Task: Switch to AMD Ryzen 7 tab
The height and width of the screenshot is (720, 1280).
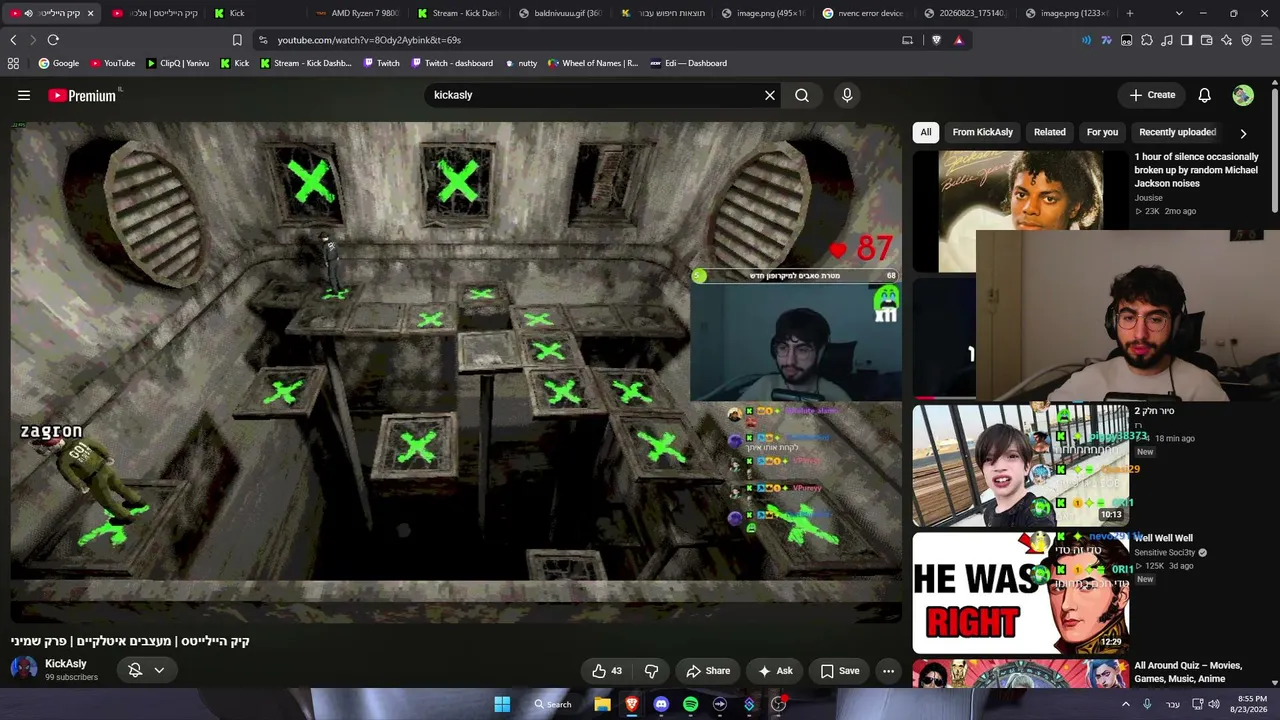Action: point(357,13)
